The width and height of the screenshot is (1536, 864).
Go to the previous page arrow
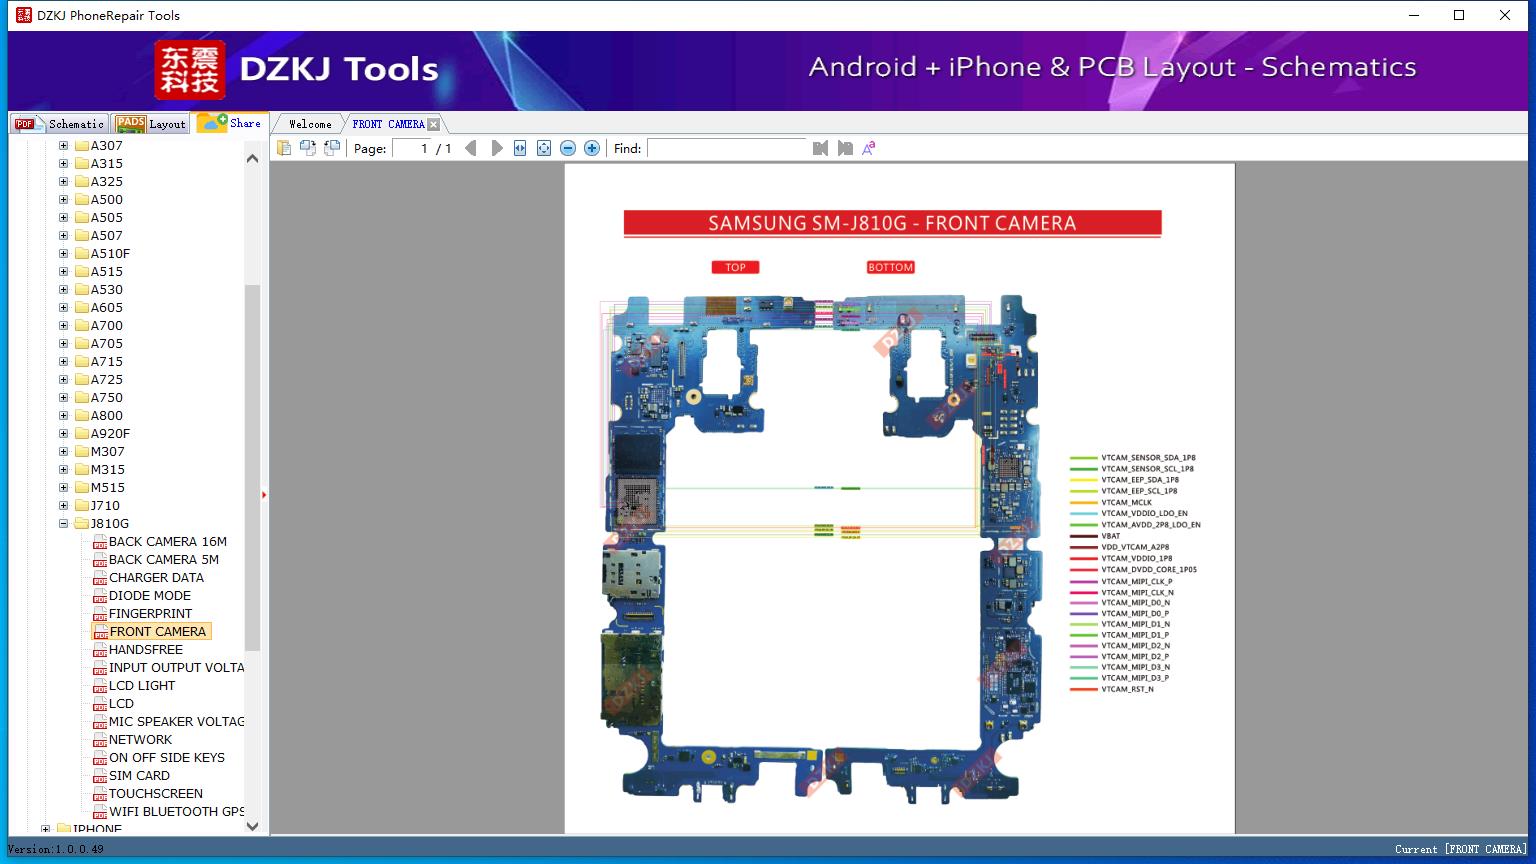click(471, 148)
